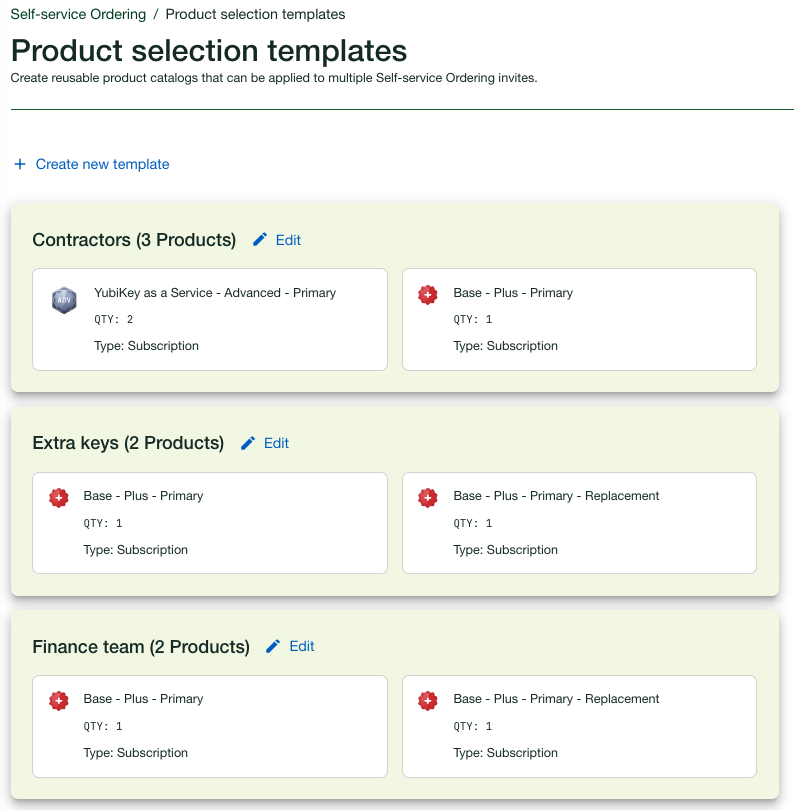Click the Base Plus Primary icon in Finance team

coord(59,701)
